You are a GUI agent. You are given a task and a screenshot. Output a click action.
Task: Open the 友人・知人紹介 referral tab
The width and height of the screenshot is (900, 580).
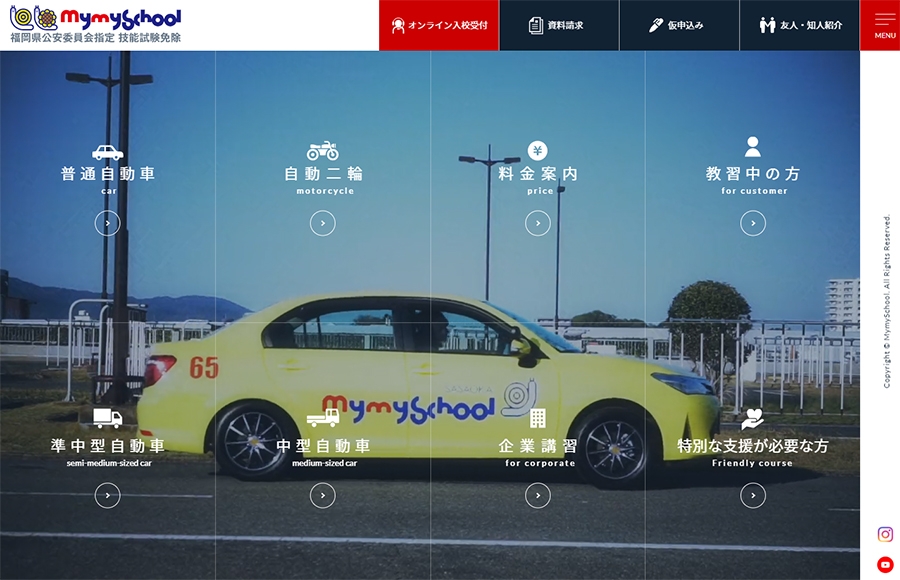tap(800, 25)
